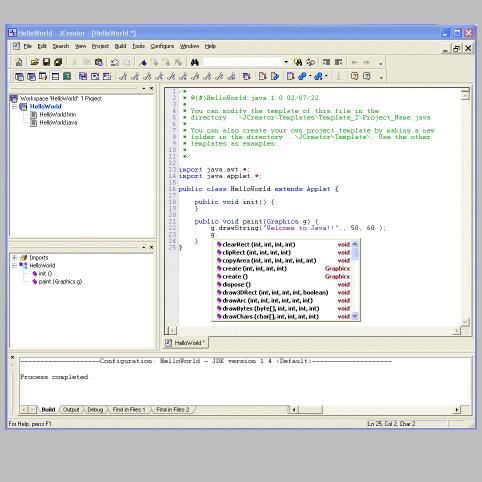This screenshot has height=482, width=482.
Task: Save the file with the floppy icon
Action: coord(46,62)
